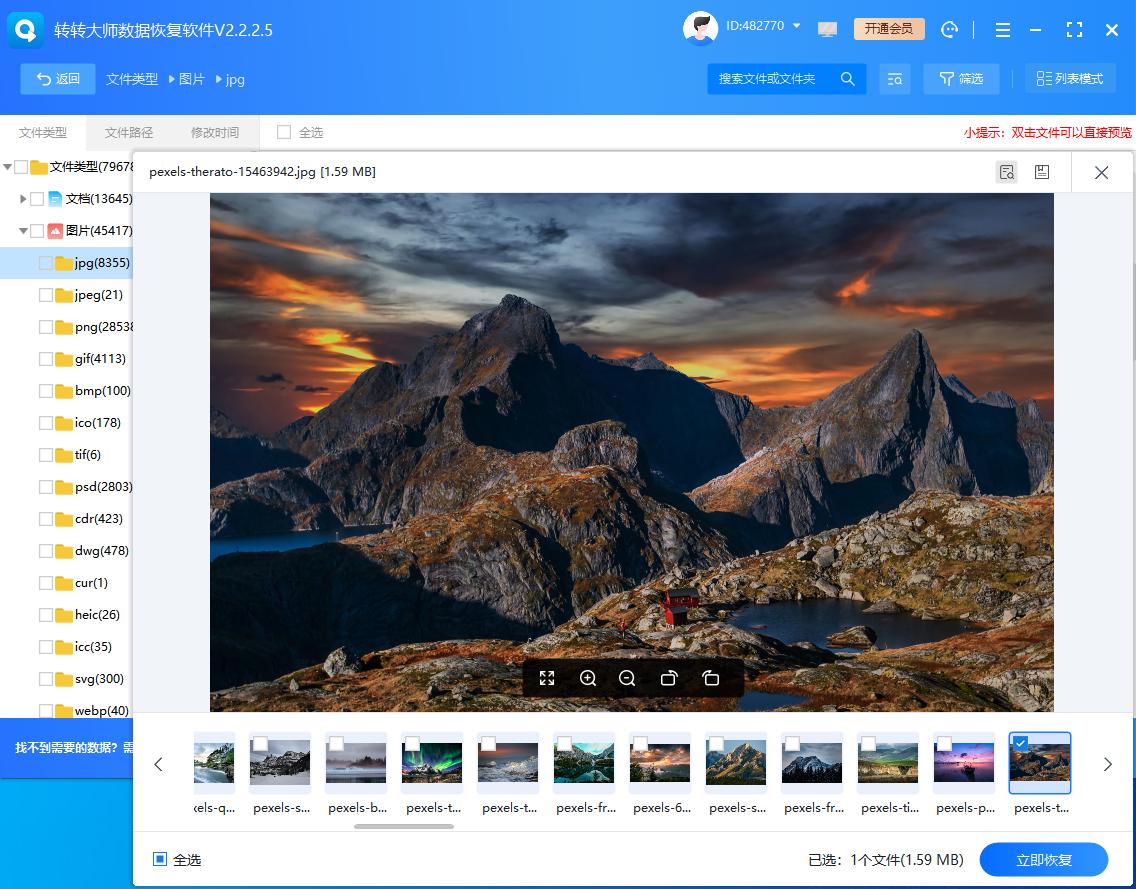Screen dimensions: 1136x889
Task: Select the zoom out icon in preview toolbar
Action: click(x=627, y=678)
